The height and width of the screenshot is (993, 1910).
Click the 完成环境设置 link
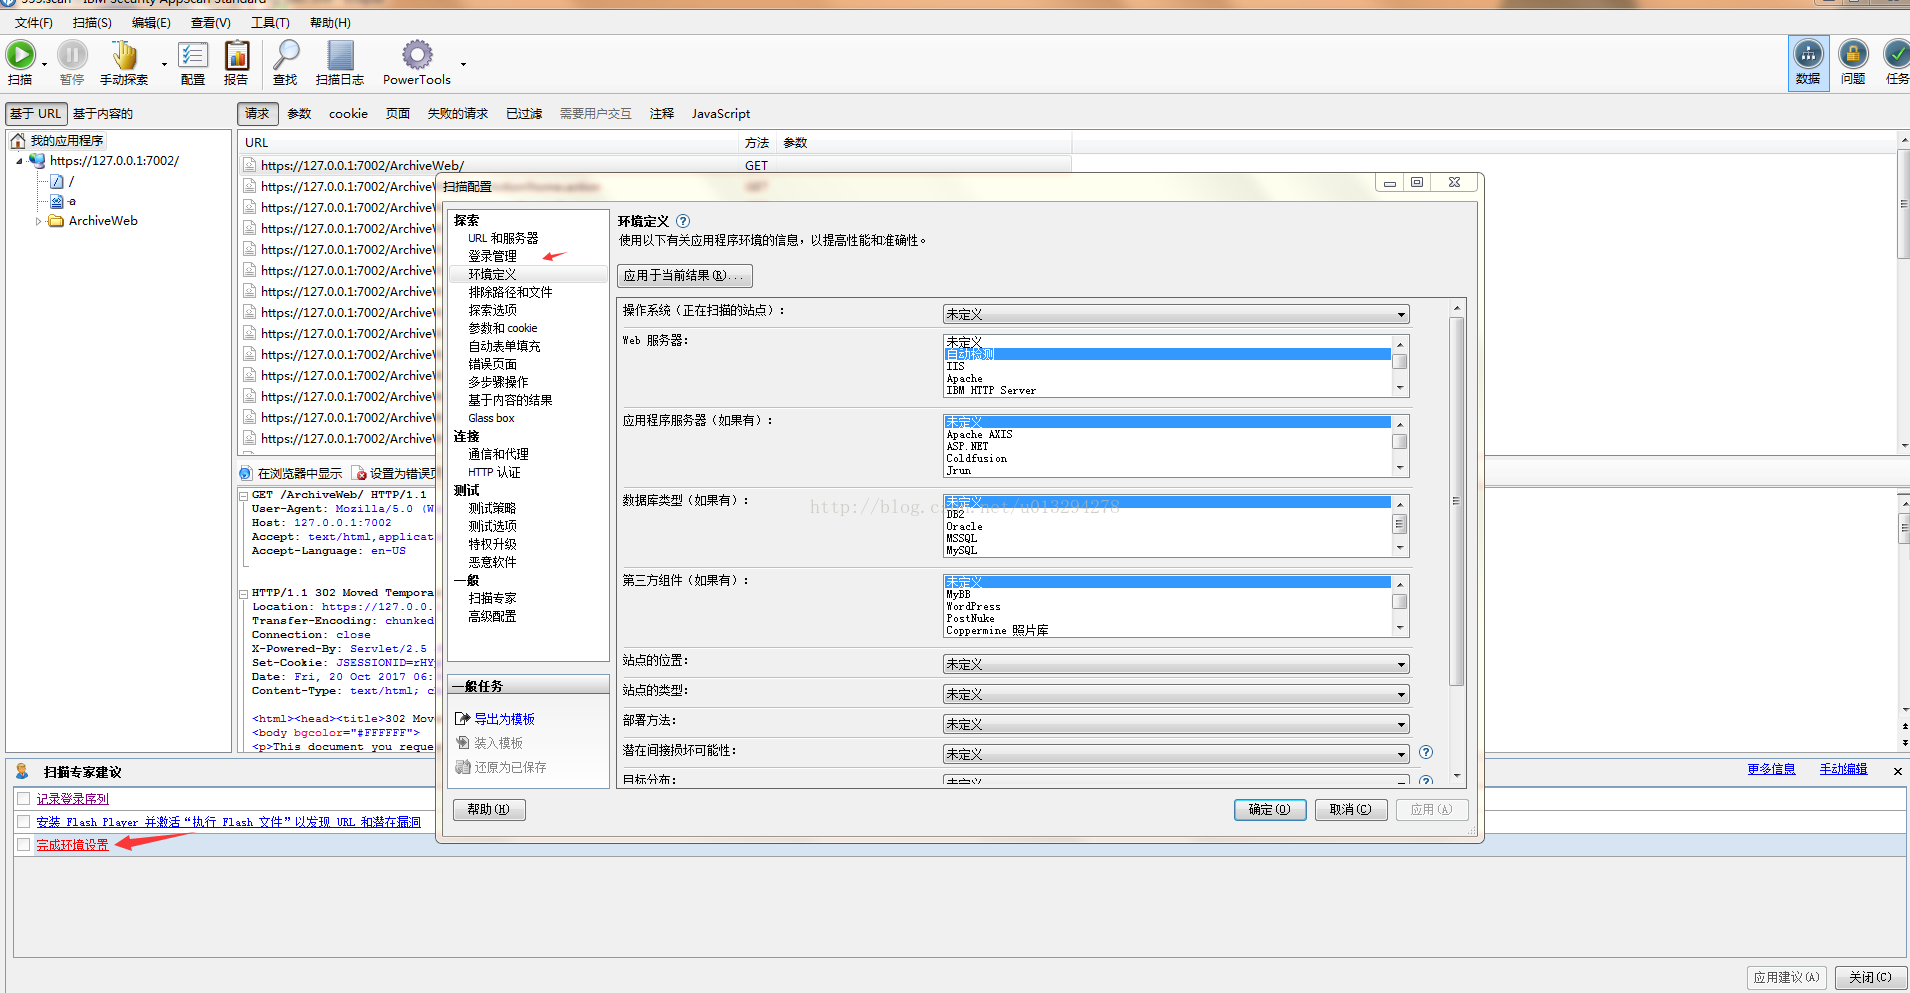pos(73,845)
